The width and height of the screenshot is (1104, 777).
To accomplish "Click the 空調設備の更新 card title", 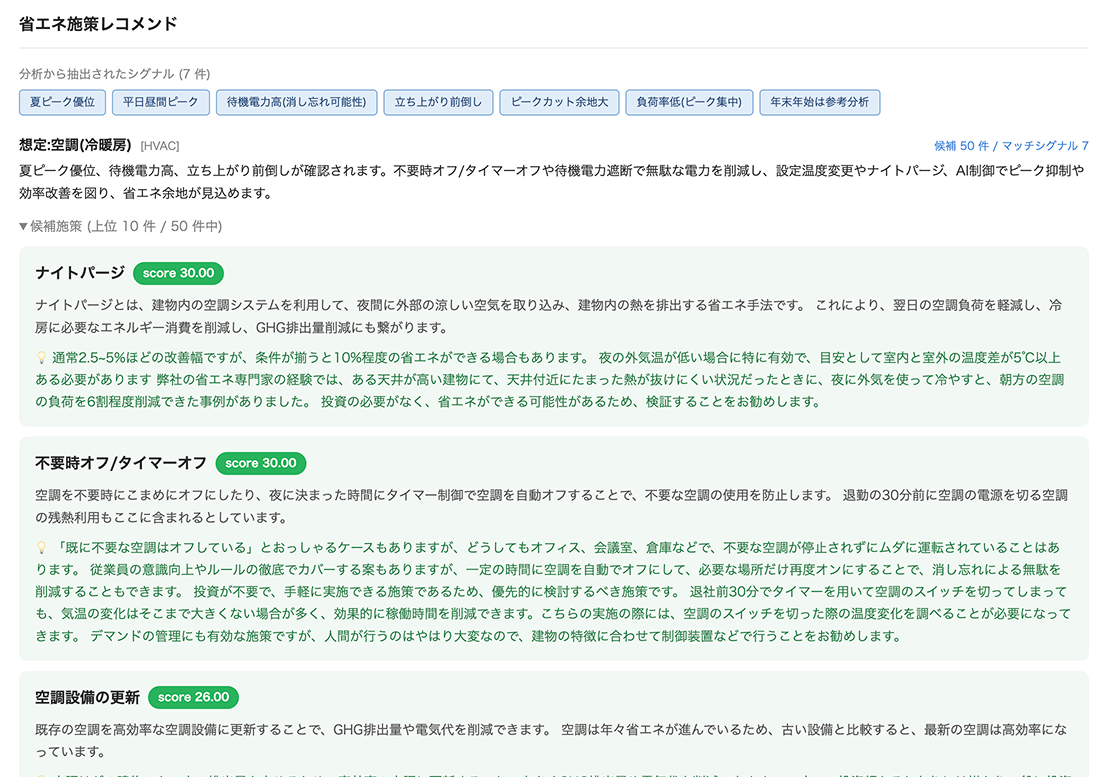I will [87, 697].
